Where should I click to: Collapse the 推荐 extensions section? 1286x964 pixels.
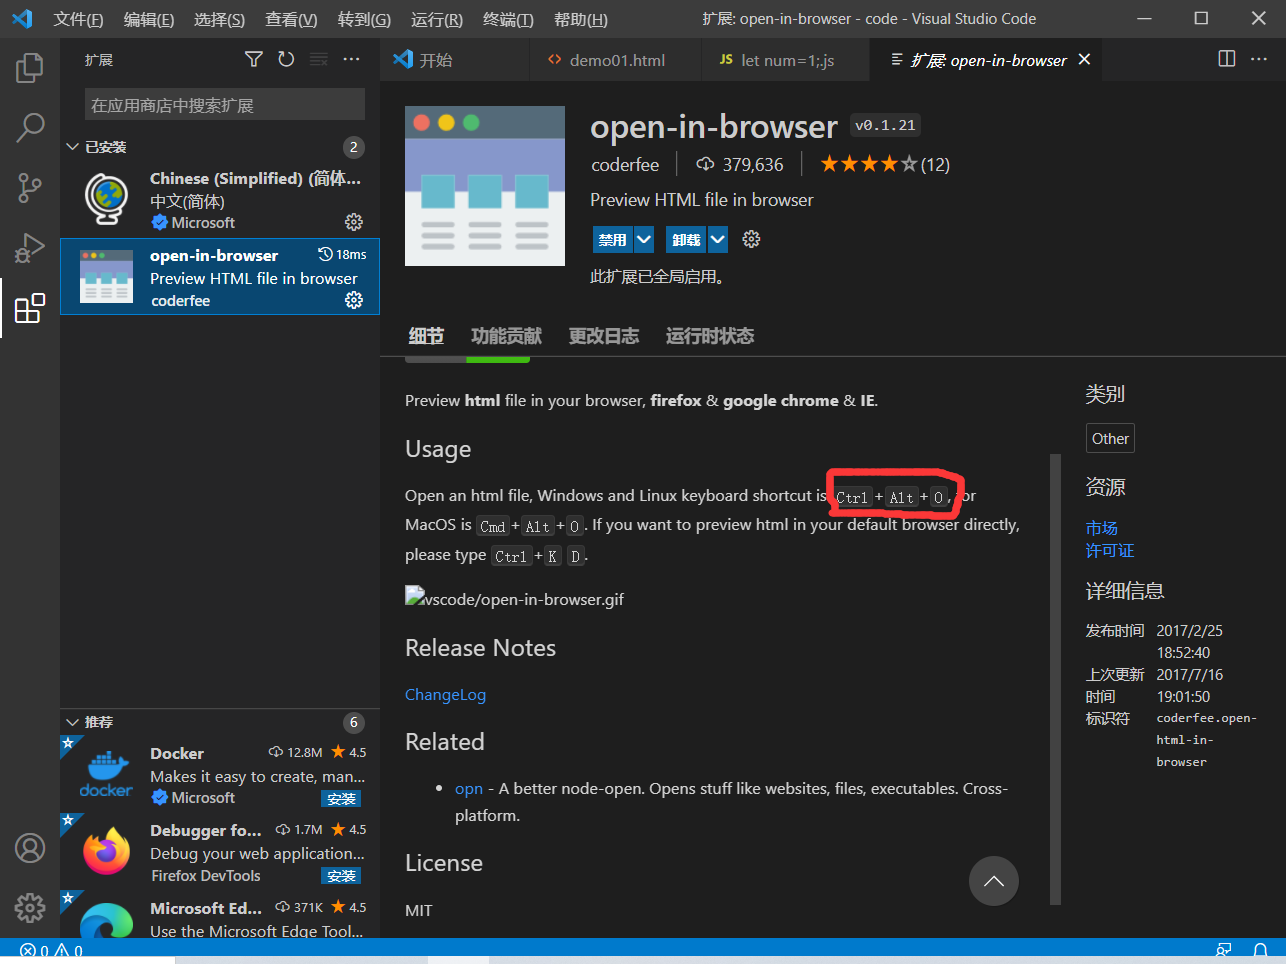[71, 722]
